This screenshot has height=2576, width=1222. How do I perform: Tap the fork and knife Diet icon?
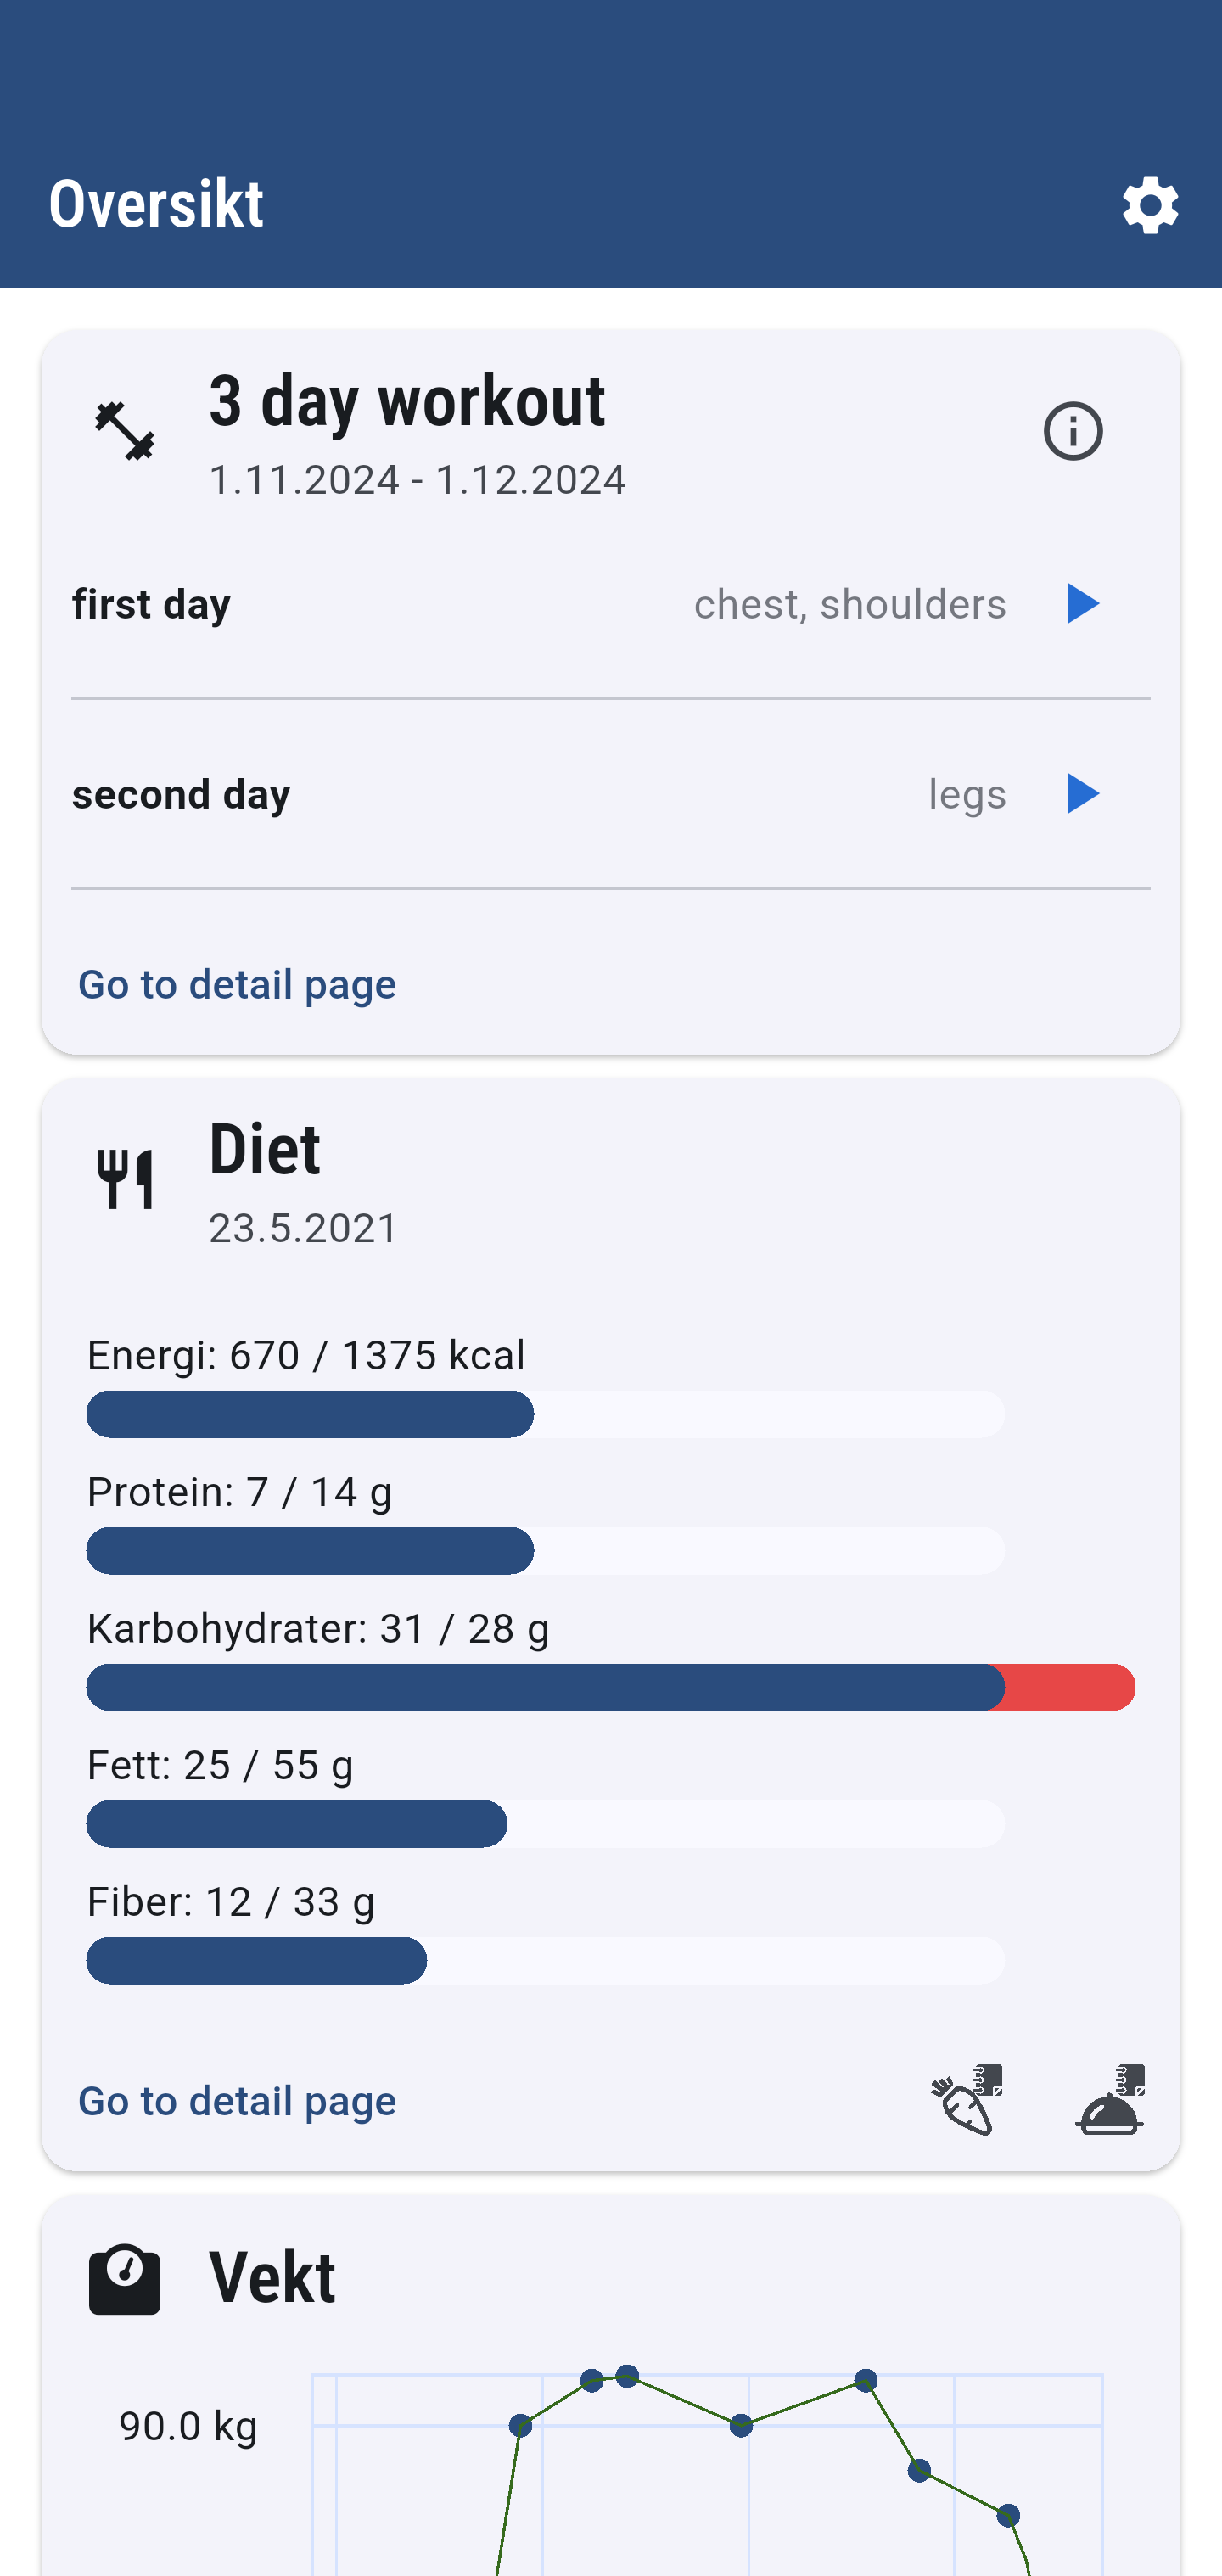coord(125,1179)
